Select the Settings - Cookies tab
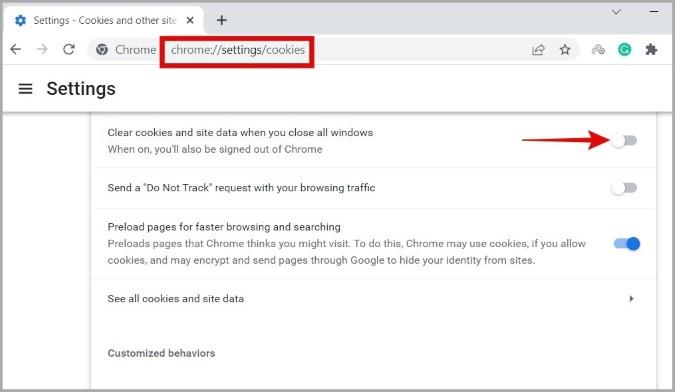The width and height of the screenshot is (675, 392). click(x=103, y=20)
